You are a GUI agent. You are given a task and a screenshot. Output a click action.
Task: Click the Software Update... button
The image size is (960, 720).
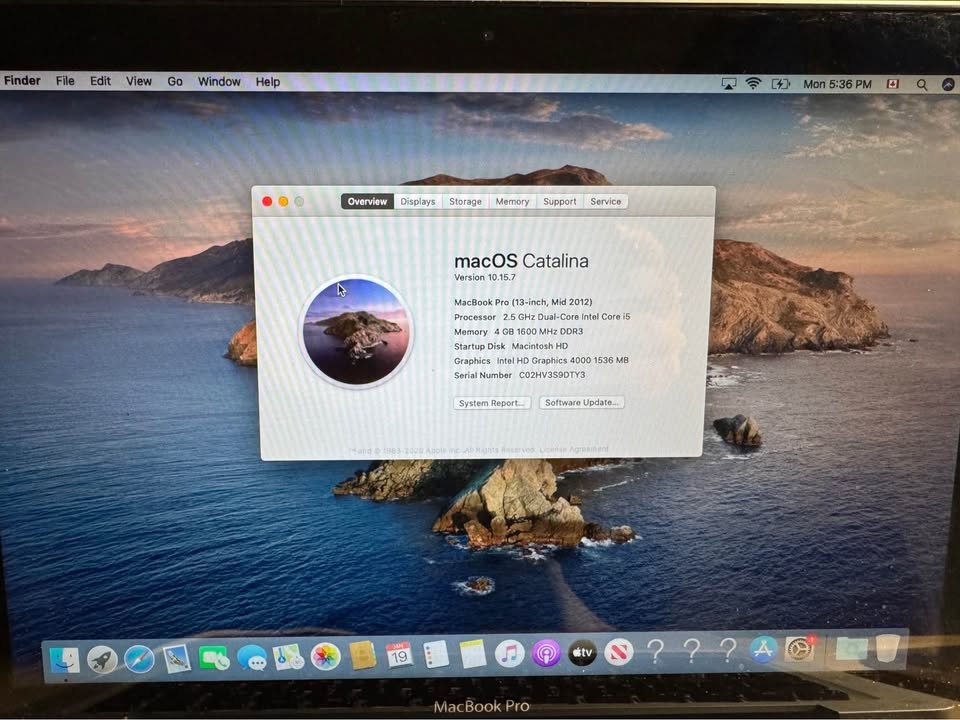[x=582, y=402]
